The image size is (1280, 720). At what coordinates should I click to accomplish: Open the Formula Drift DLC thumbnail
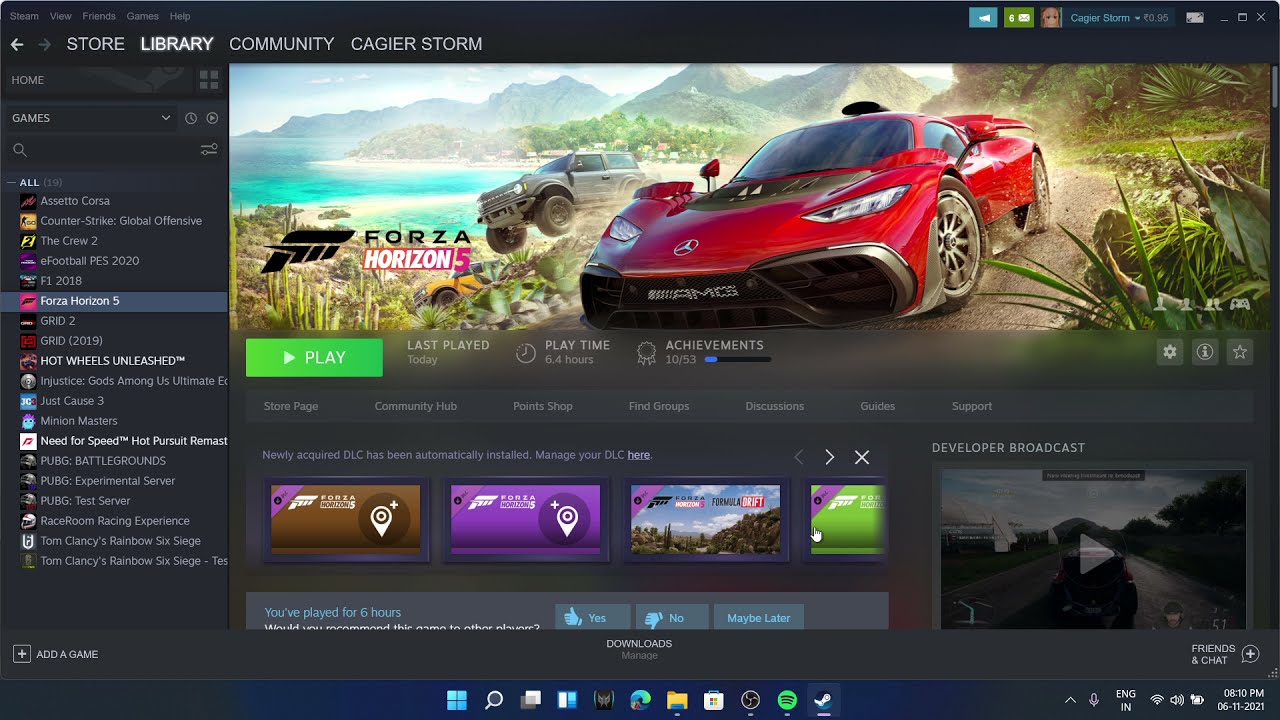tap(706, 519)
